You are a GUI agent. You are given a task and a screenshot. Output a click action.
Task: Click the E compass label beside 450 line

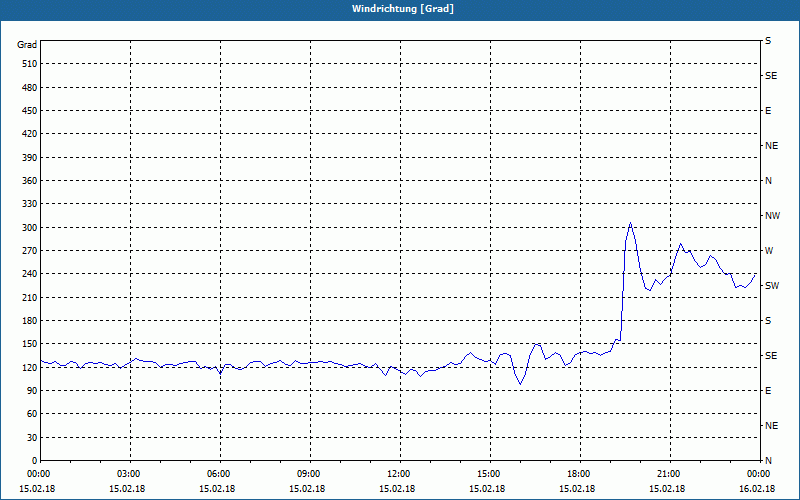pyautogui.click(x=768, y=111)
